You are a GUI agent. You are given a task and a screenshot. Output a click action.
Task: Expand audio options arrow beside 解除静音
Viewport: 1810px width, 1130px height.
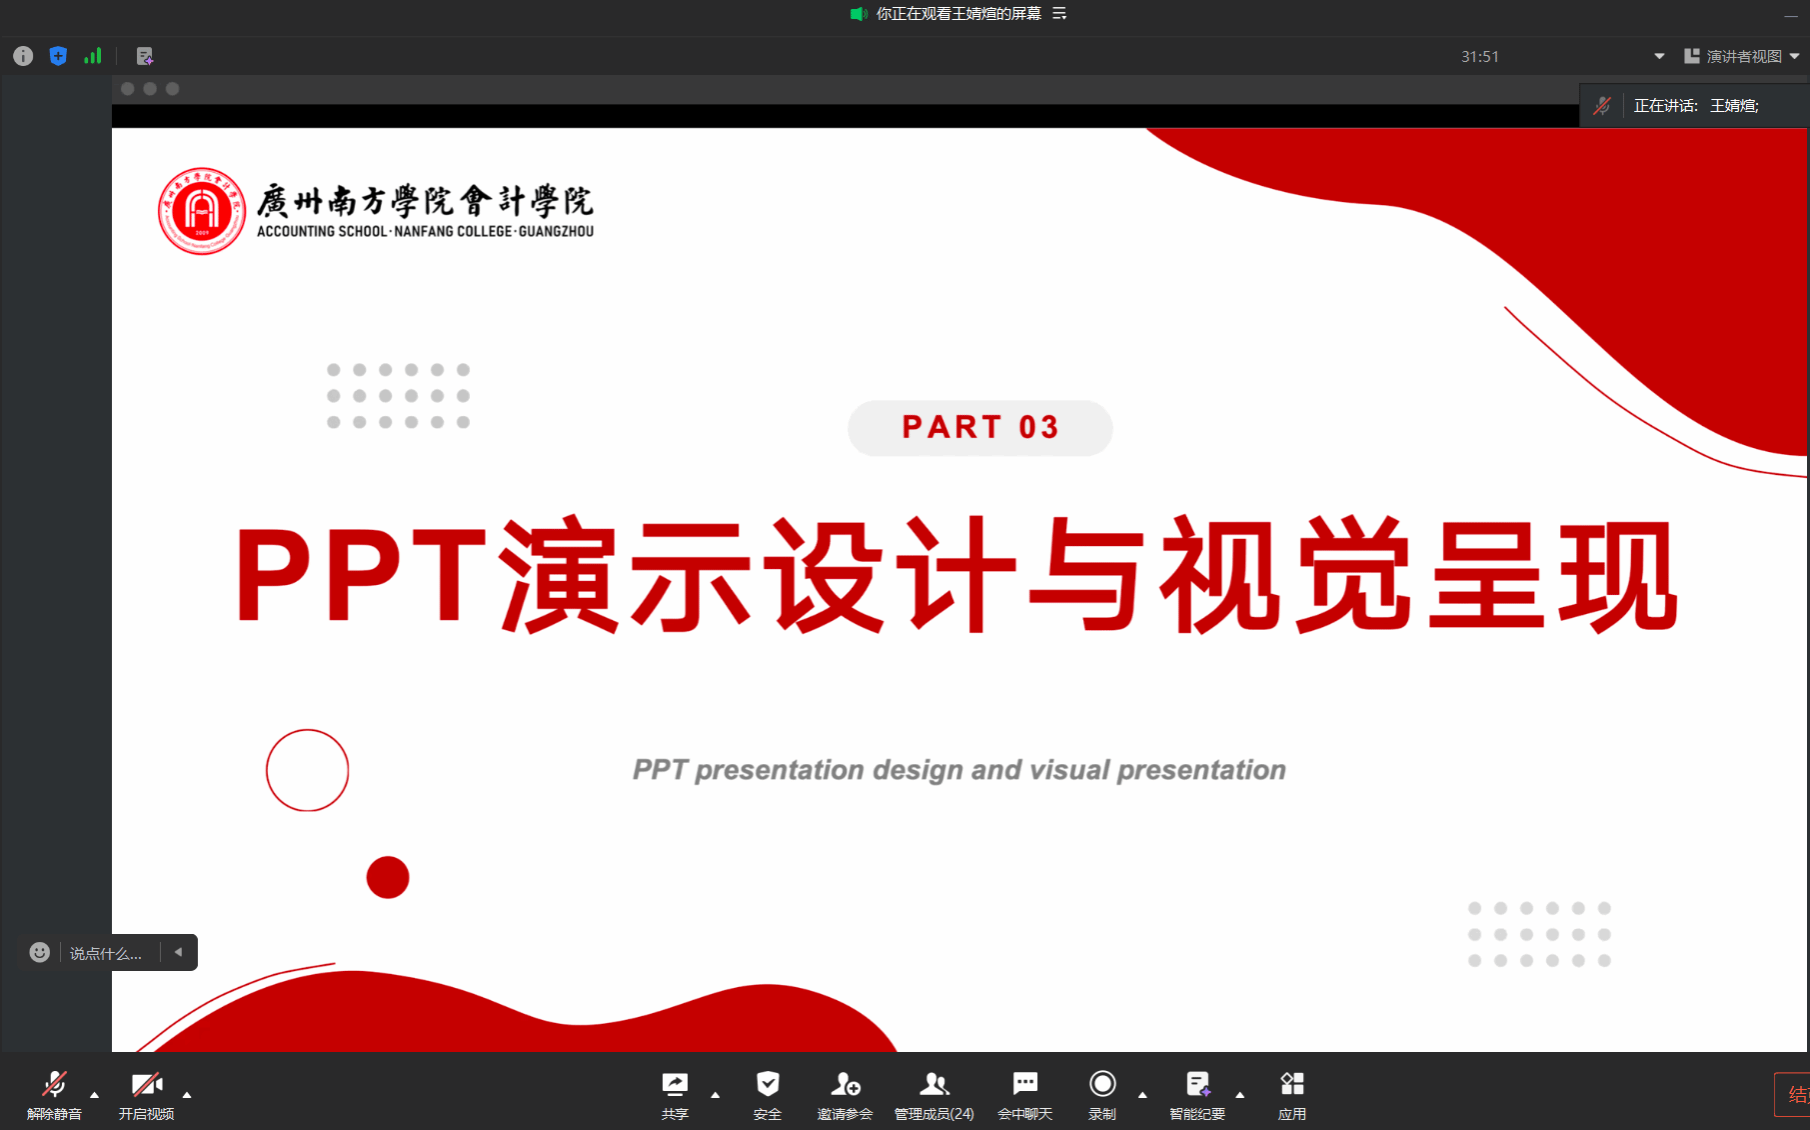[95, 1094]
